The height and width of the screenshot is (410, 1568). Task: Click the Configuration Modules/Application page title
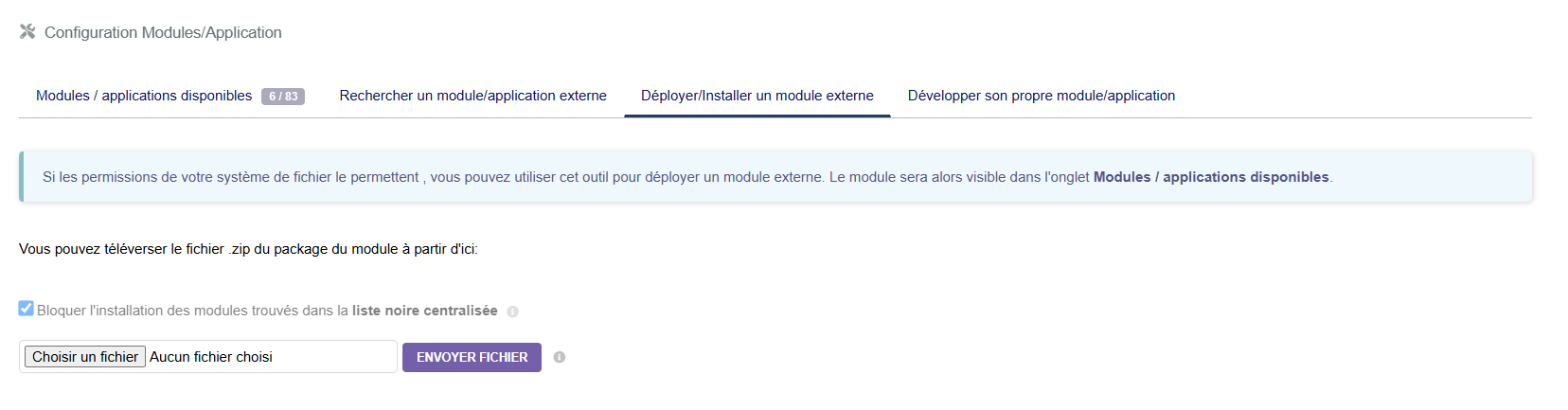(x=163, y=33)
